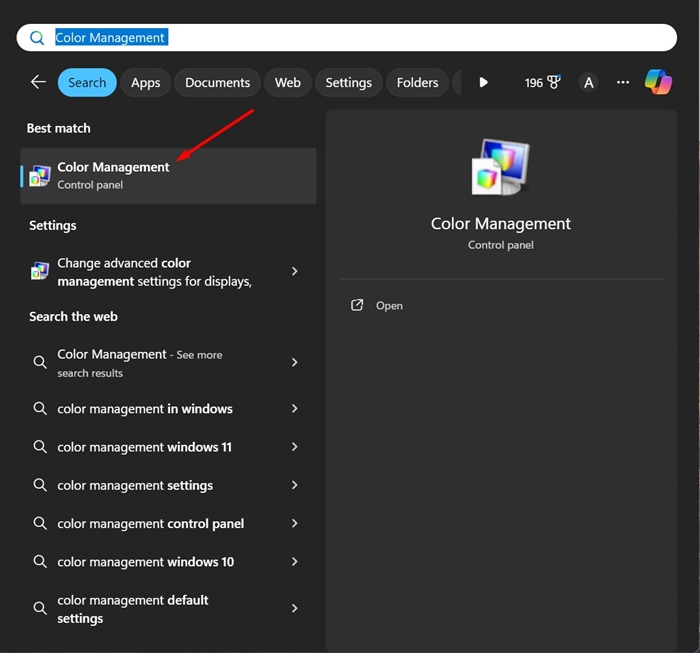This screenshot has width=700, height=653.
Task: Click search icon beside 'See more search results'
Action: [40, 362]
